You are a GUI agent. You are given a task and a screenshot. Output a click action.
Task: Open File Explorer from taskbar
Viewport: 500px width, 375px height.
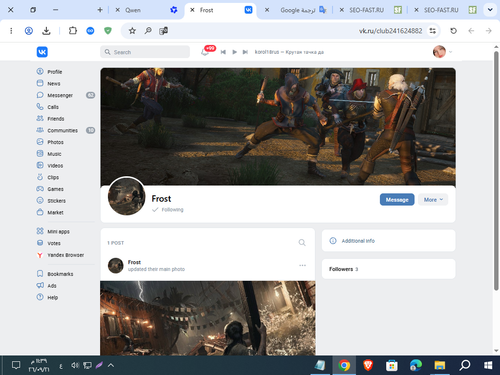coord(440,365)
